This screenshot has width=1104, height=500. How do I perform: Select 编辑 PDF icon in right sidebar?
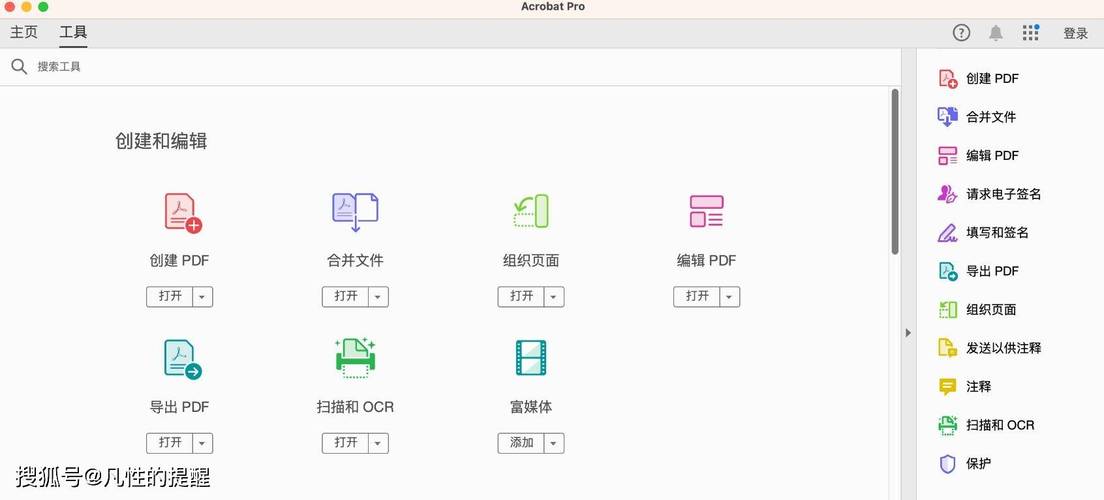[948, 156]
